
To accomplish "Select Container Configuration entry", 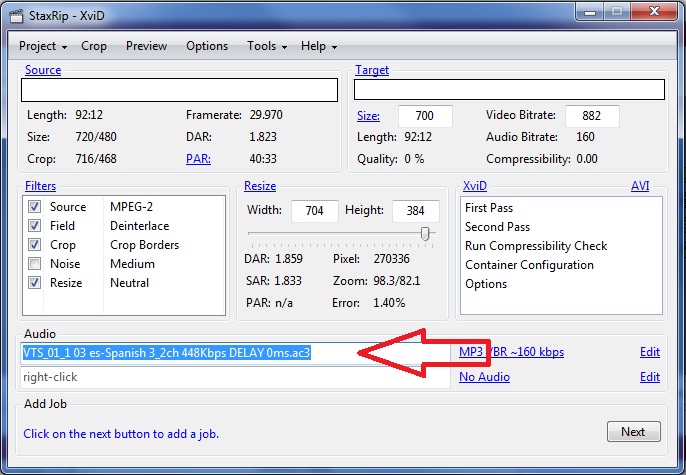I will tap(529, 265).
